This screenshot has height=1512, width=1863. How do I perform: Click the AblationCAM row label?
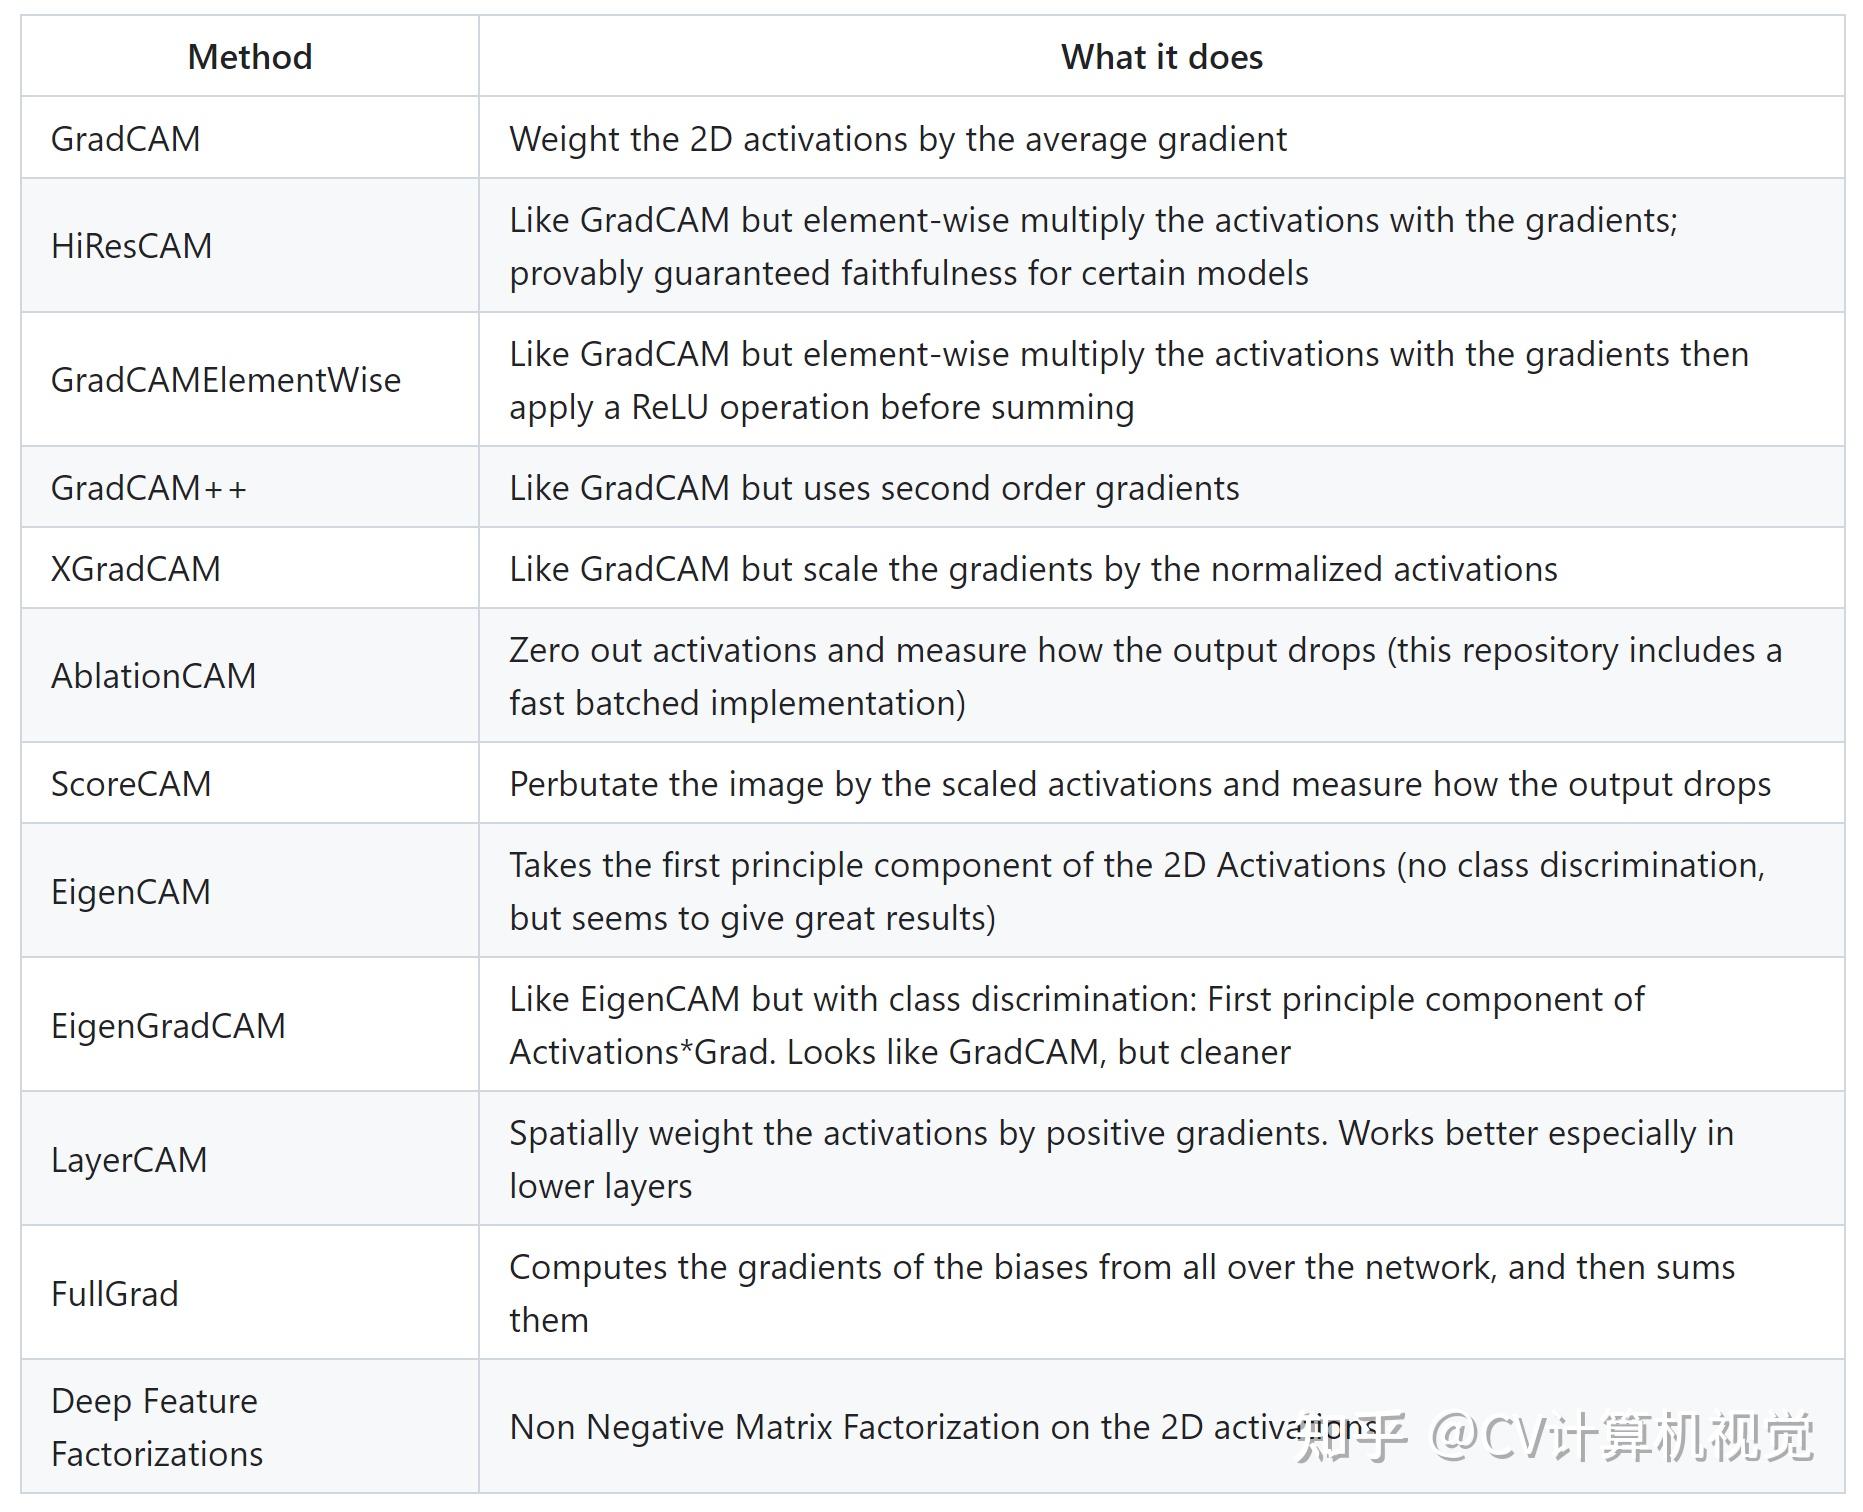[154, 676]
